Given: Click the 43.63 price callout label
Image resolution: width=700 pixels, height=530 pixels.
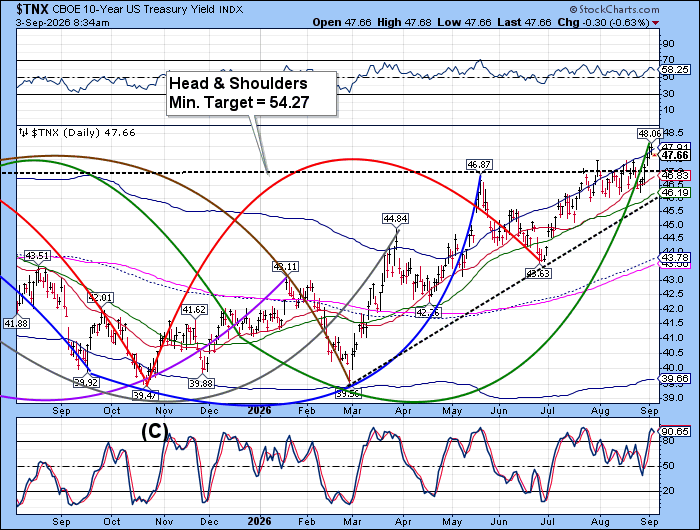Looking at the screenshot, I should 538,273.
